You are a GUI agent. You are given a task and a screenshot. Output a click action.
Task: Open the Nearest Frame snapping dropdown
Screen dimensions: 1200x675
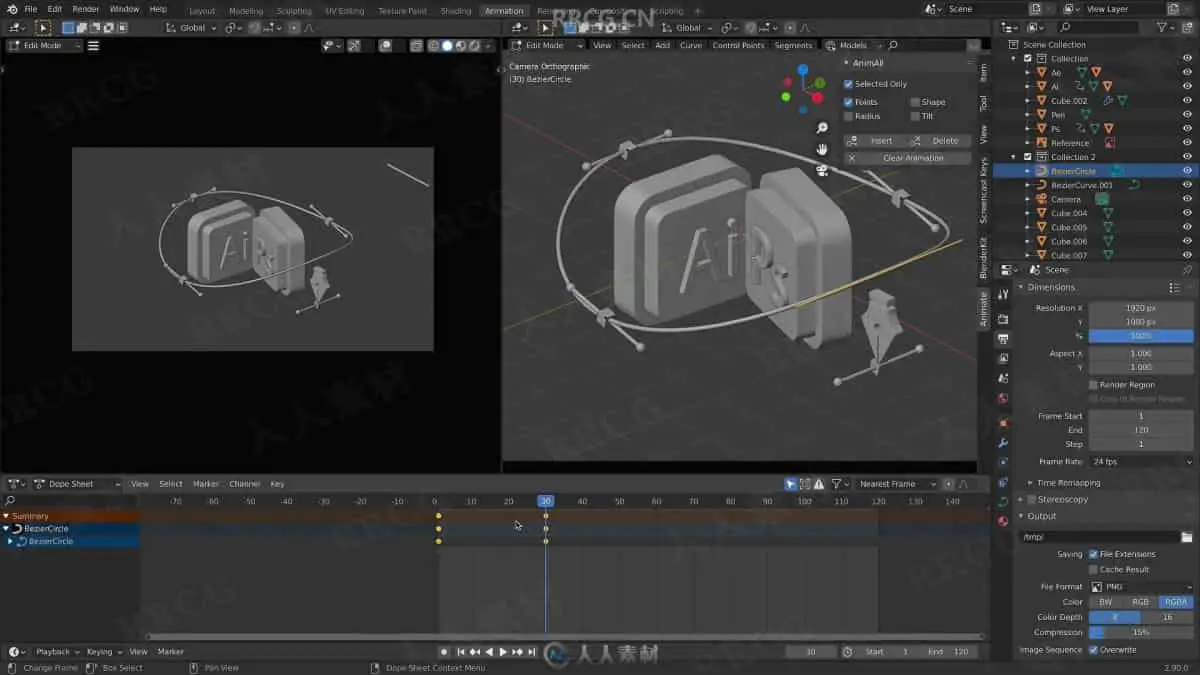[x=898, y=484]
